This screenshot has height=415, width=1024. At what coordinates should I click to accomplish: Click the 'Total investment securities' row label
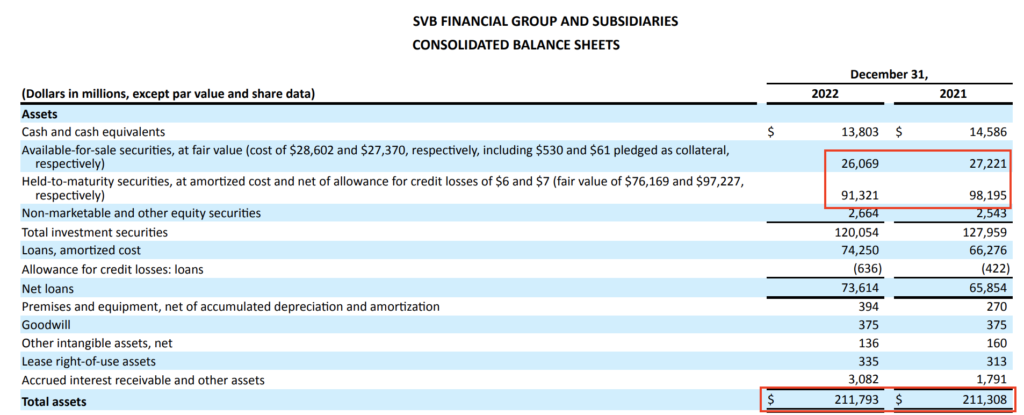[95, 232]
